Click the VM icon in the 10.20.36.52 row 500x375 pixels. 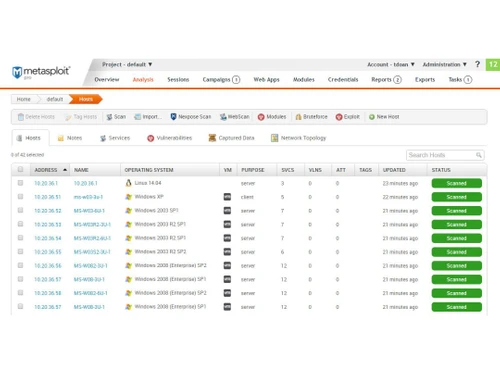click(227, 211)
